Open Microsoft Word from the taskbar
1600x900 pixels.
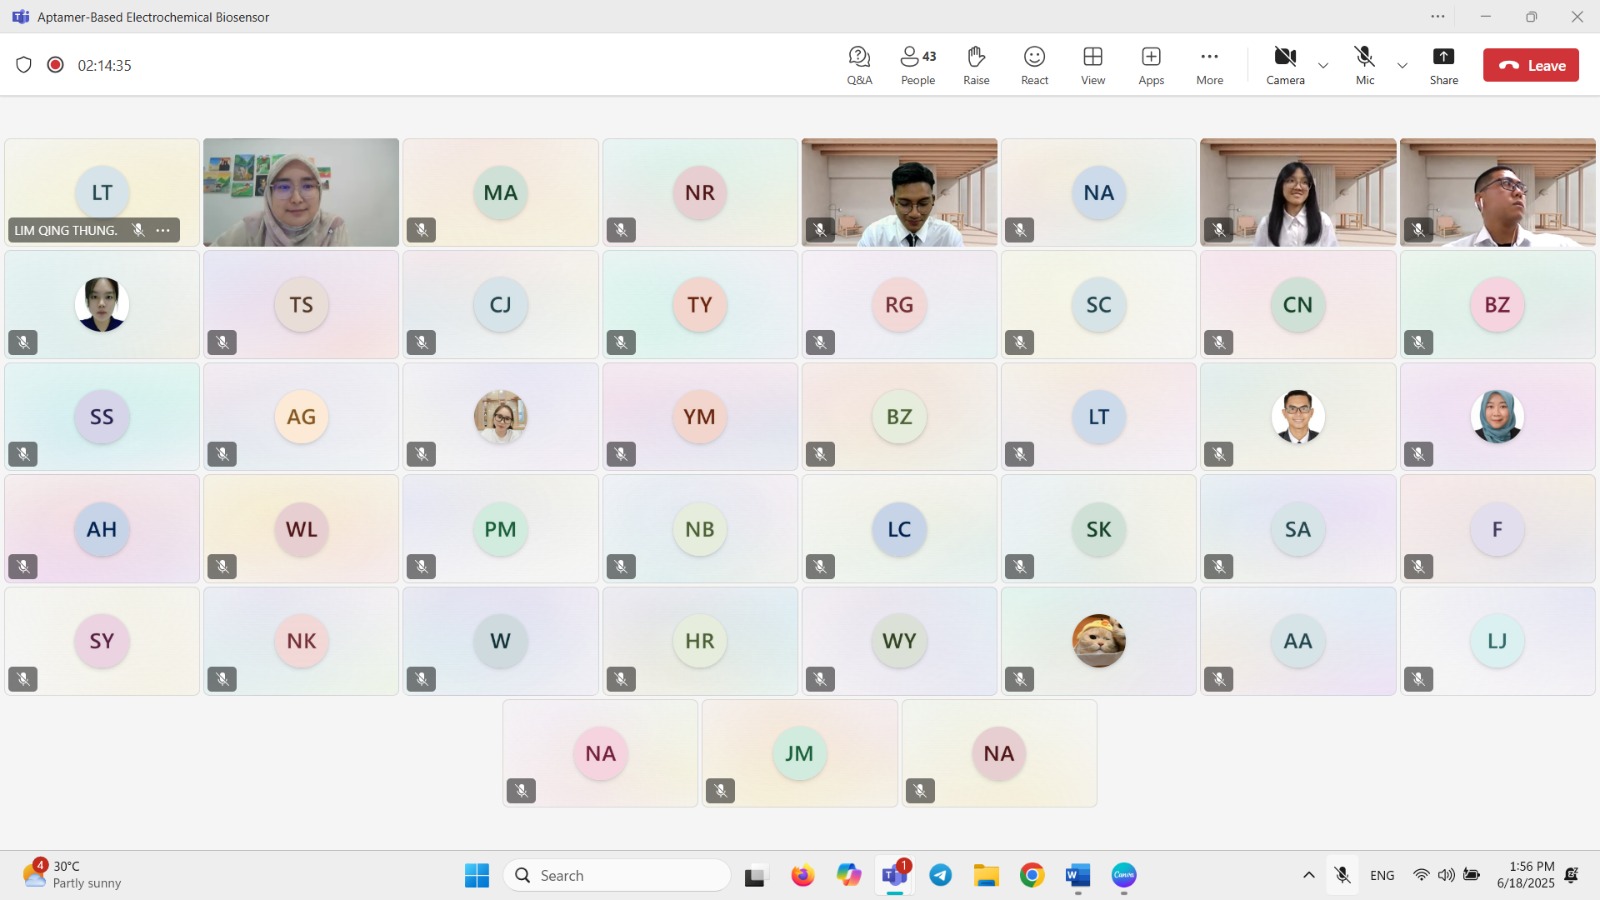(1078, 875)
